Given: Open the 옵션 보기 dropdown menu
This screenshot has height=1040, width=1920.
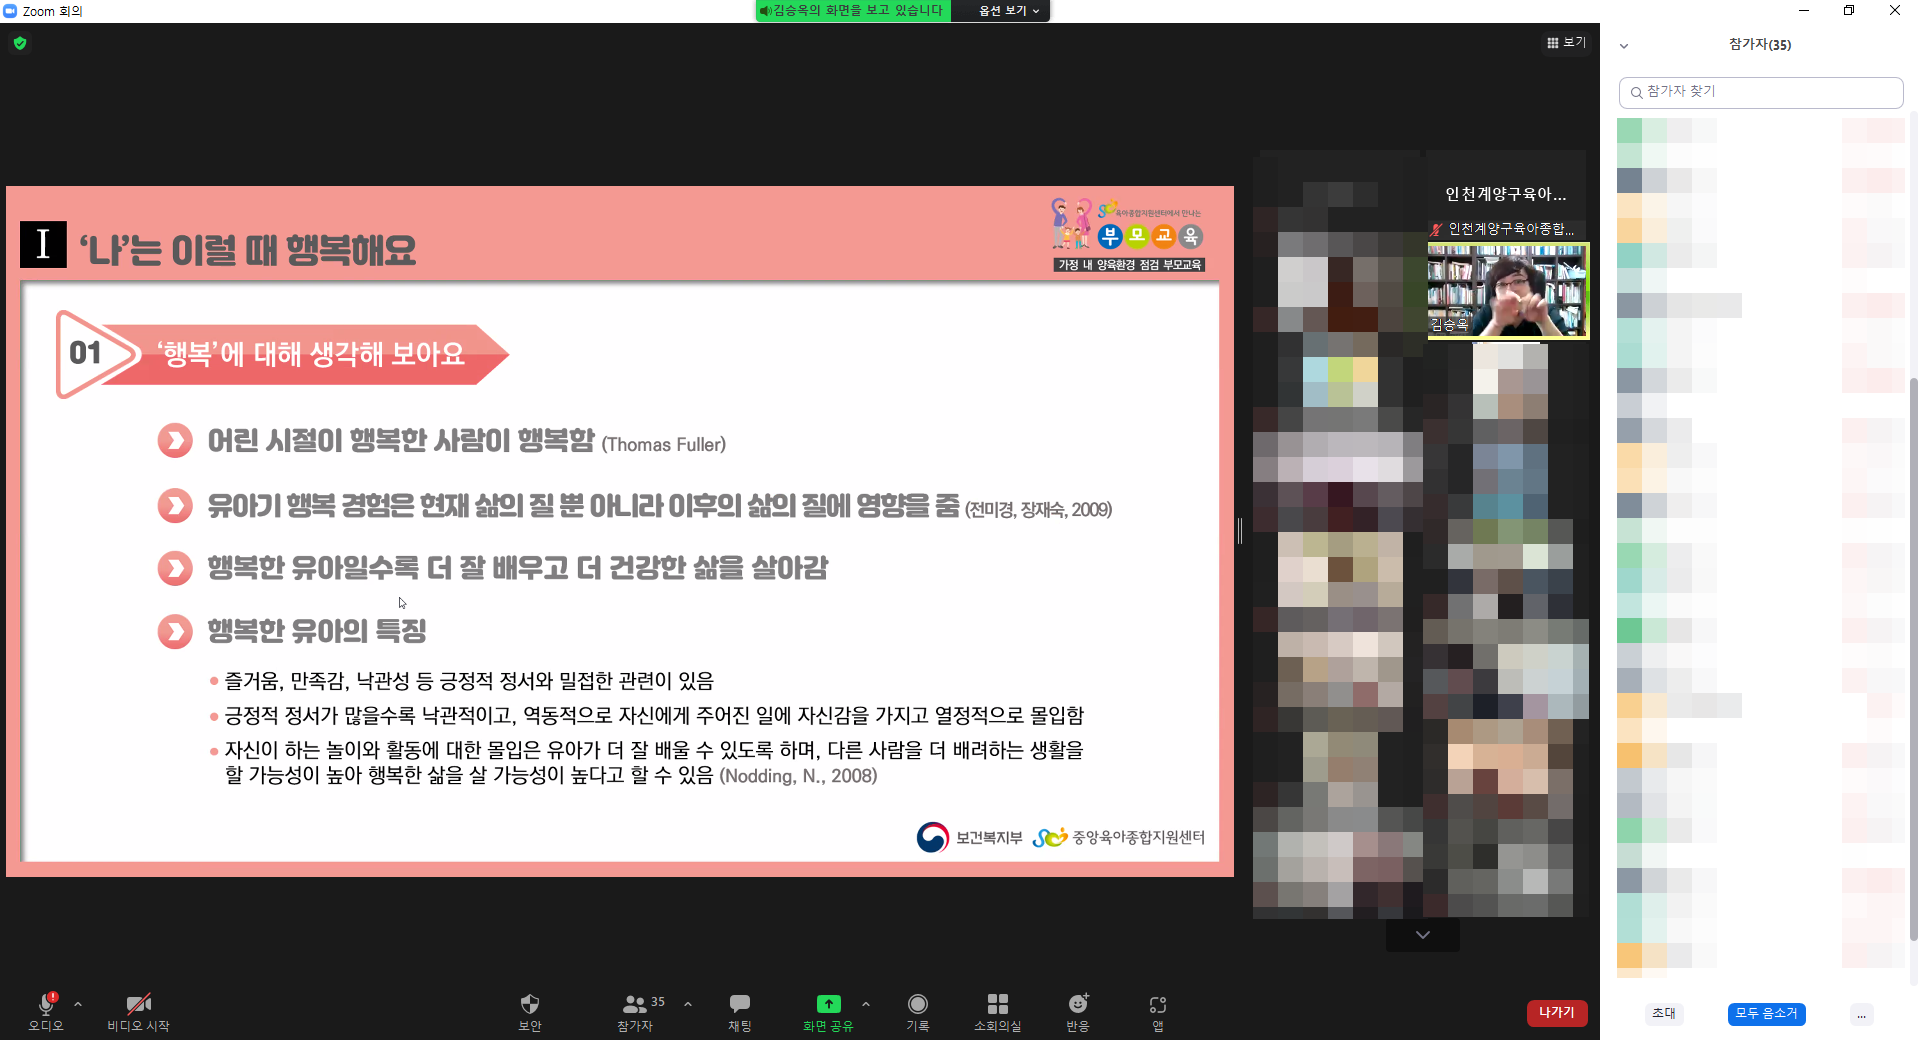Looking at the screenshot, I should pyautogui.click(x=1008, y=11).
